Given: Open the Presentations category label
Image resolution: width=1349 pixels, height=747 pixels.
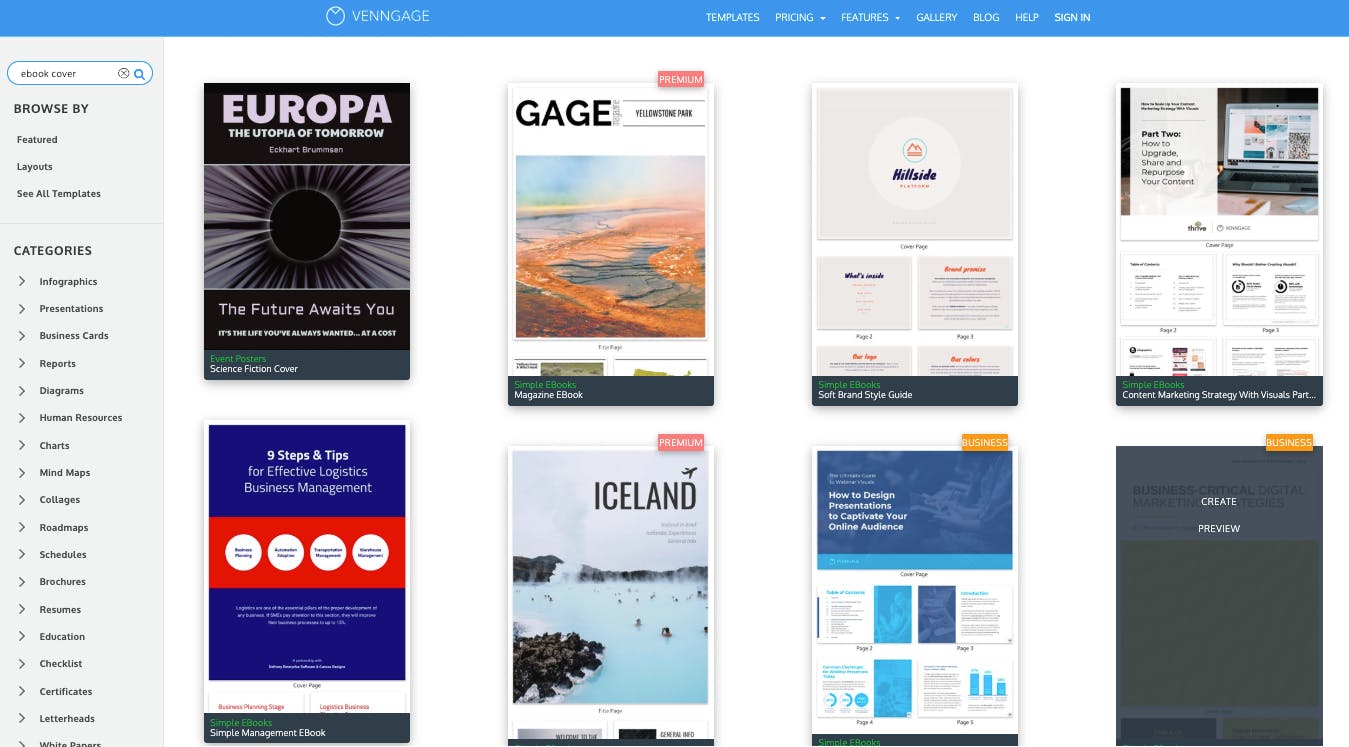Looking at the screenshot, I should point(71,309).
